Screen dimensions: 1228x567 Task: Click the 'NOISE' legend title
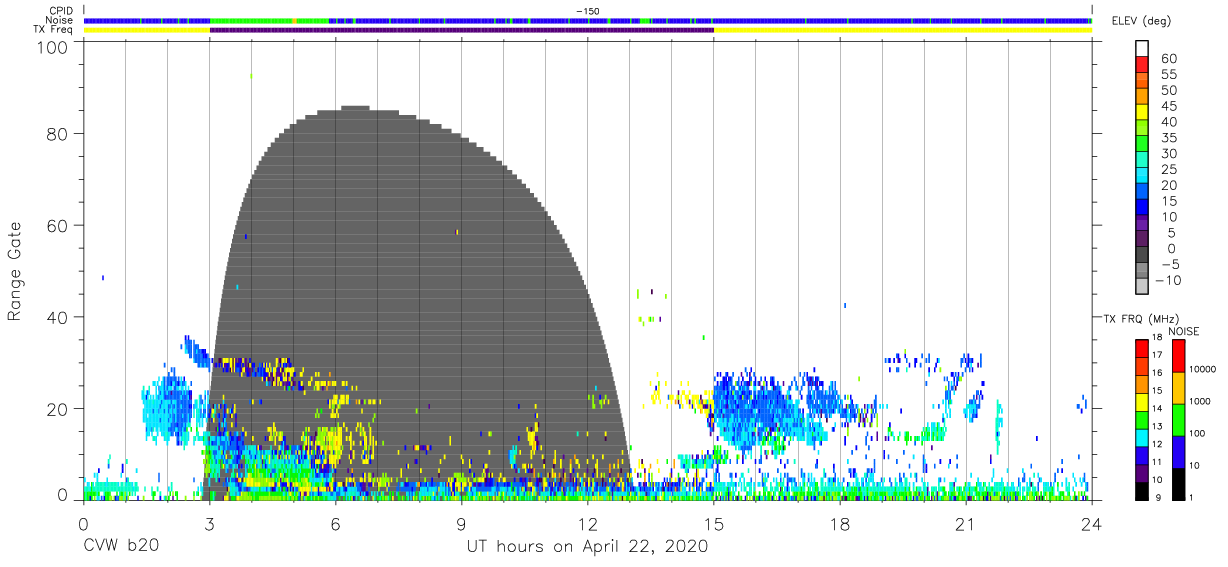coord(1183,330)
